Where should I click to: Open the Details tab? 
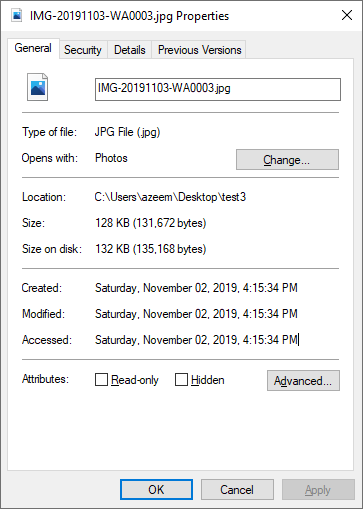130,50
